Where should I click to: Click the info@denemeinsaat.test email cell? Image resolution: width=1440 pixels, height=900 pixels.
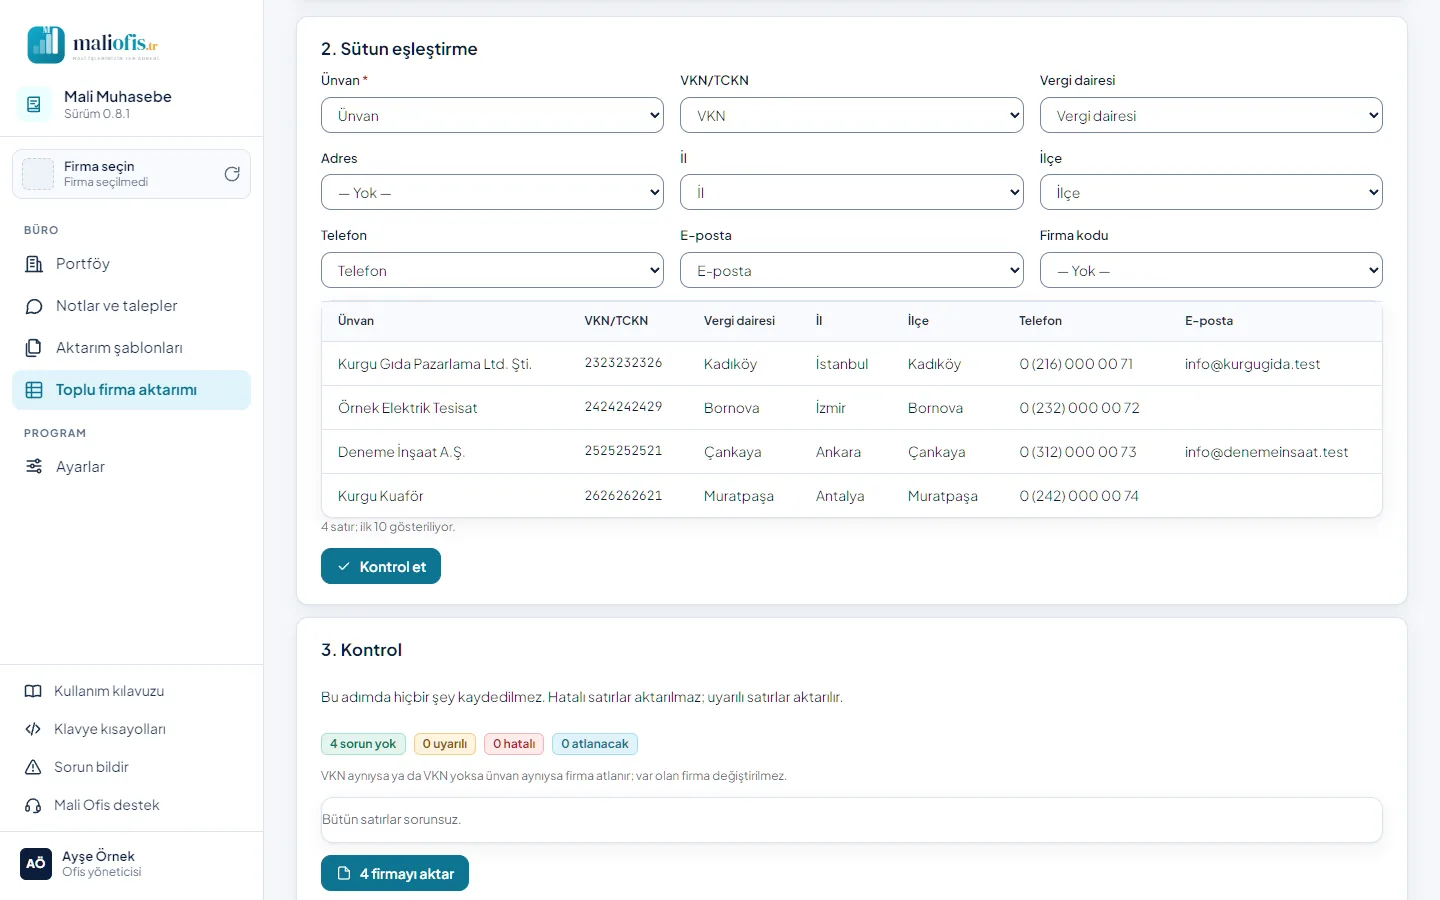click(x=1266, y=452)
